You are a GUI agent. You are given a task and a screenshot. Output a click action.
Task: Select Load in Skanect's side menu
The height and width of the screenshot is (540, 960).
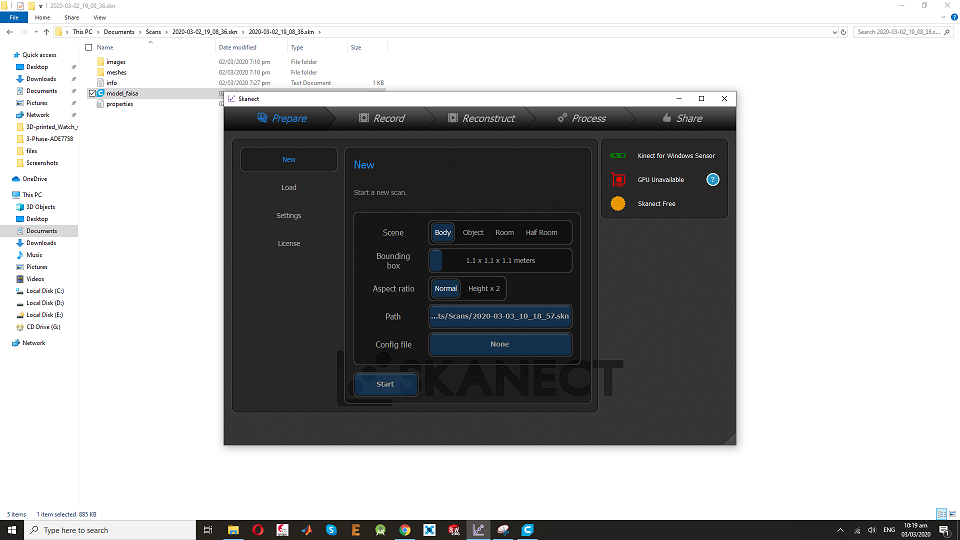click(x=289, y=187)
